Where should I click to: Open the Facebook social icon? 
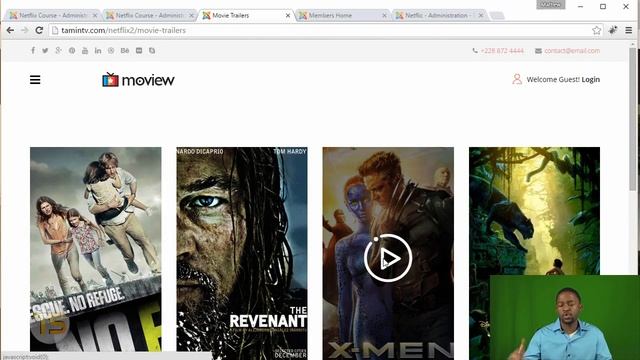[x=33, y=51]
